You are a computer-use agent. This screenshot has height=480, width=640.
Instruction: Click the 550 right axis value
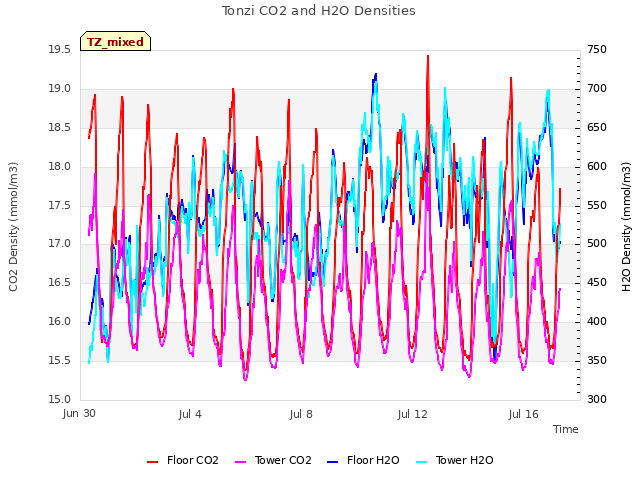click(597, 205)
